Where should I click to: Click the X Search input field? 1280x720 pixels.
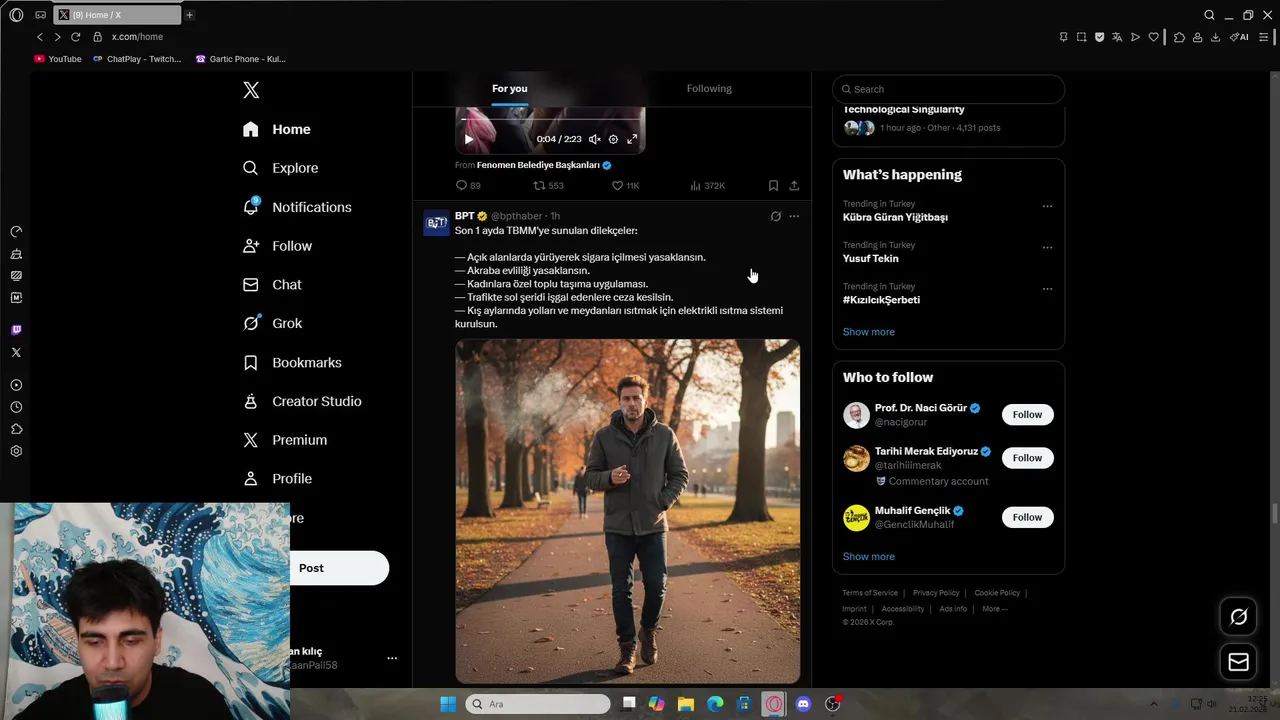click(x=948, y=89)
